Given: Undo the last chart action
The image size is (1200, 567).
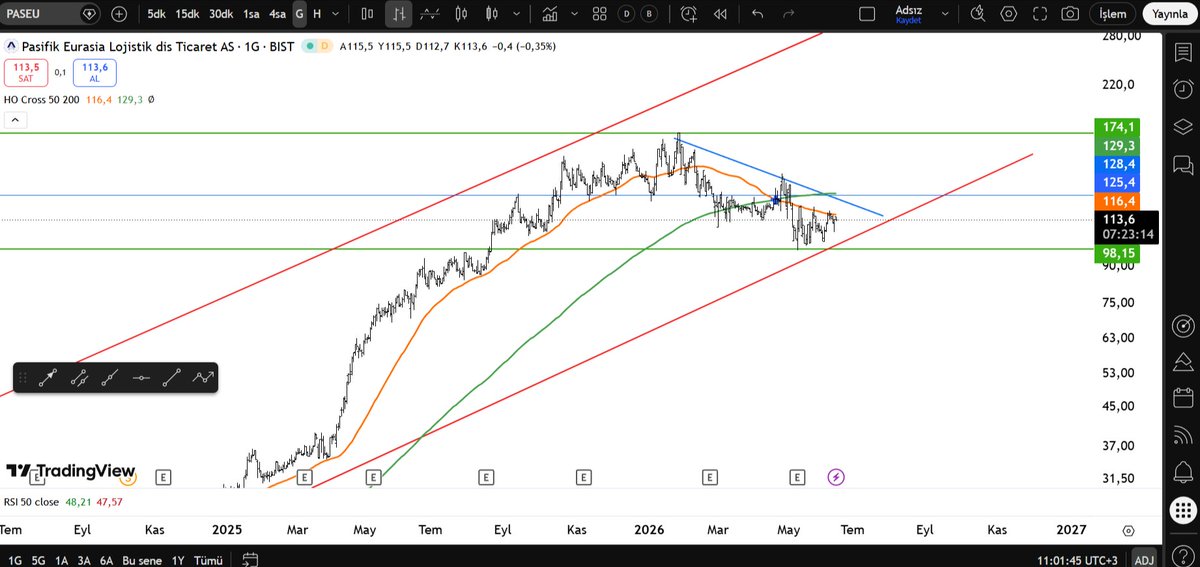Looking at the screenshot, I should tap(757, 14).
